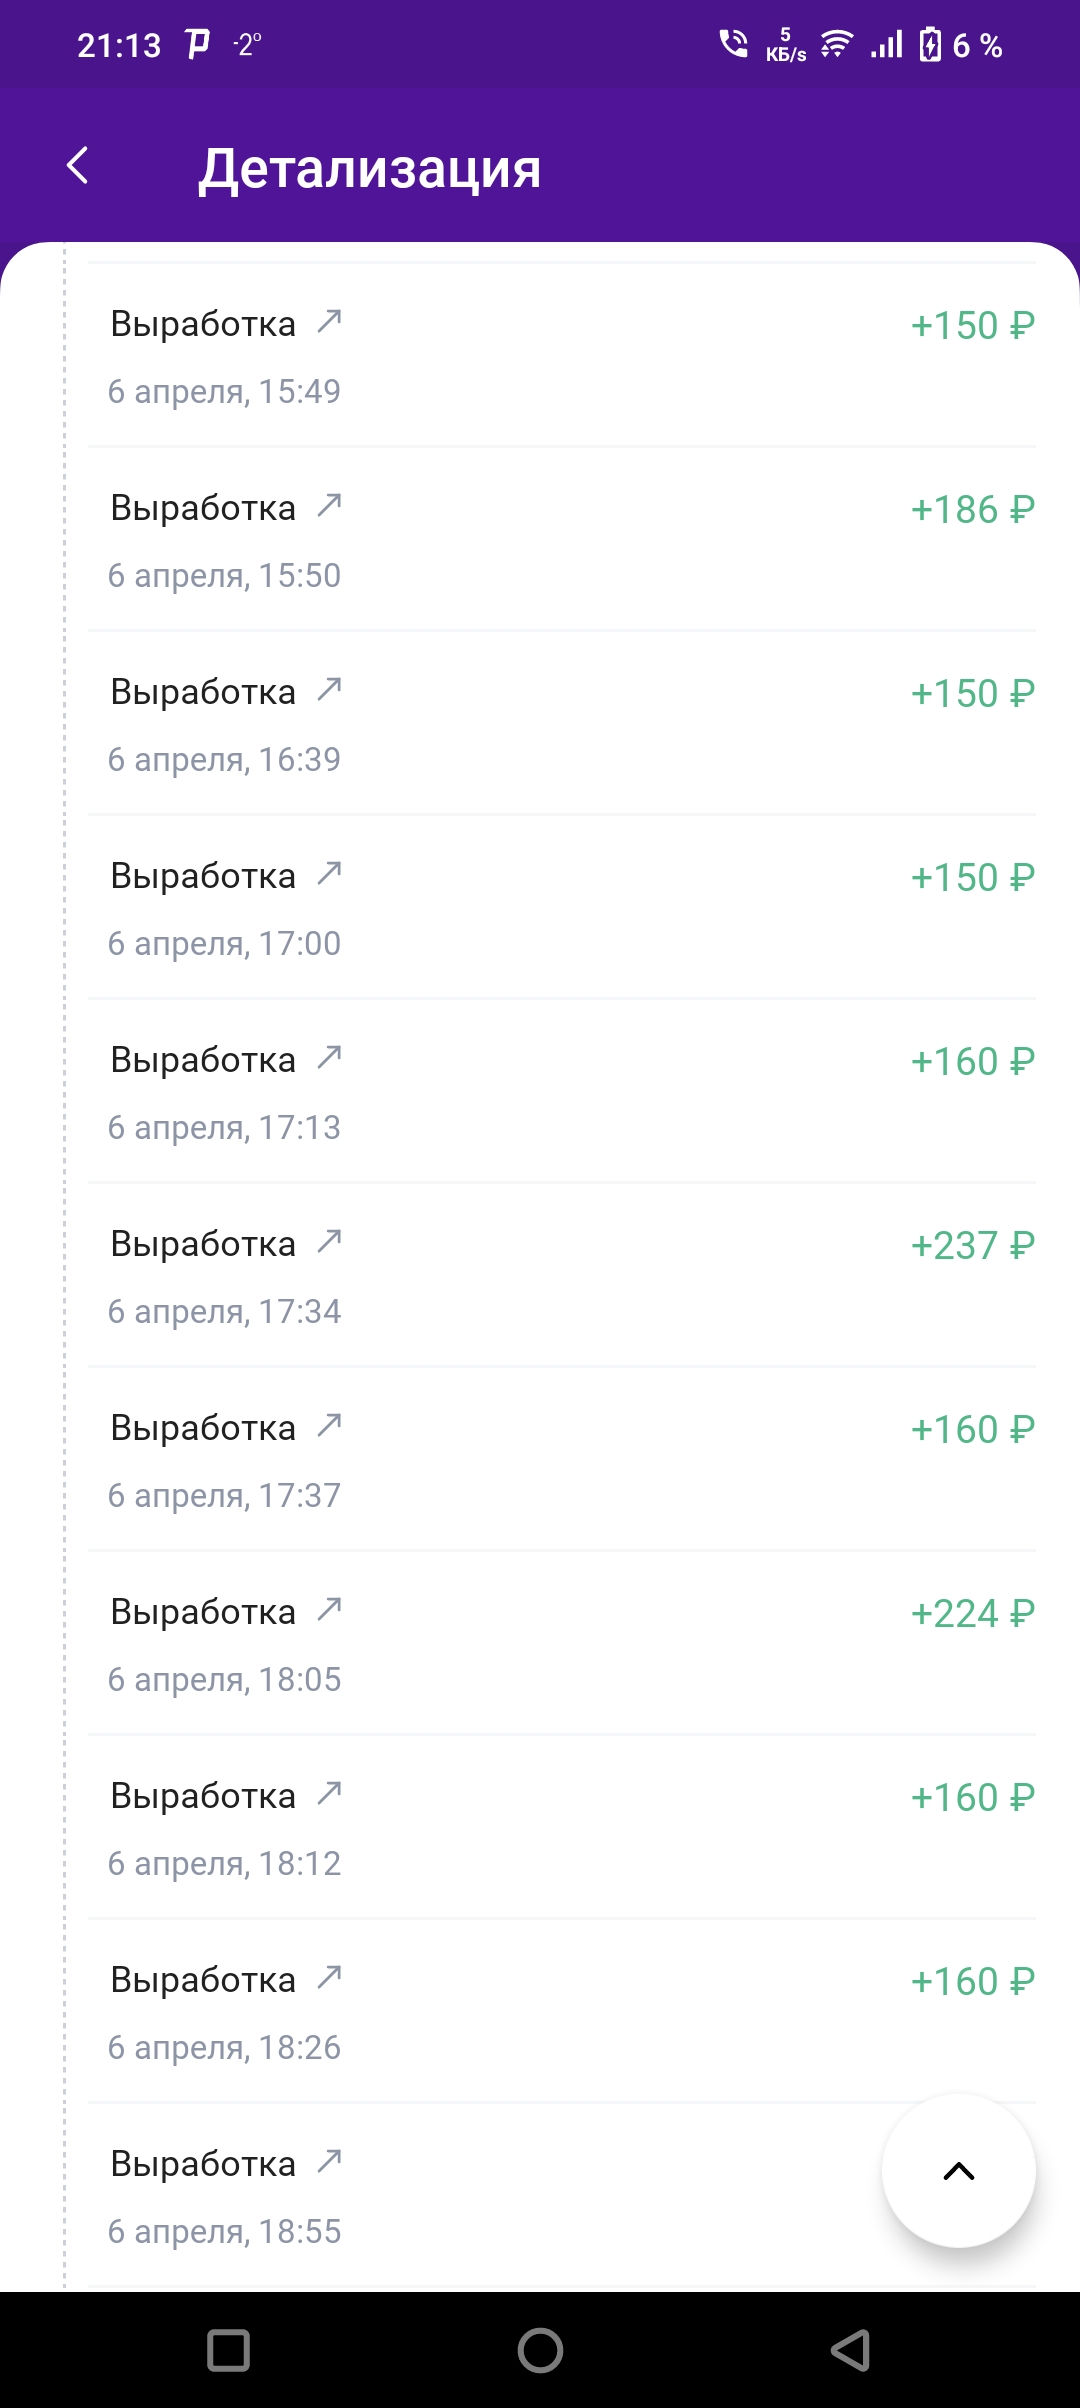Open the +237 ₽ amount entry

point(561,1275)
